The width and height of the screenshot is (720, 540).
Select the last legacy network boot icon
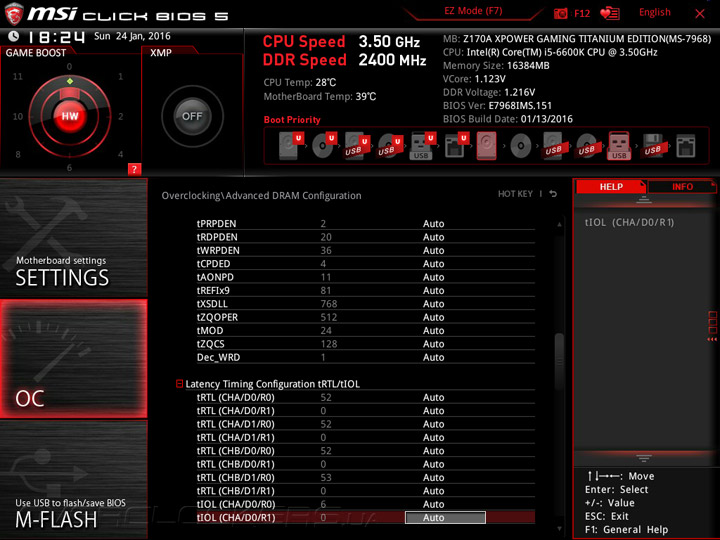coord(686,146)
